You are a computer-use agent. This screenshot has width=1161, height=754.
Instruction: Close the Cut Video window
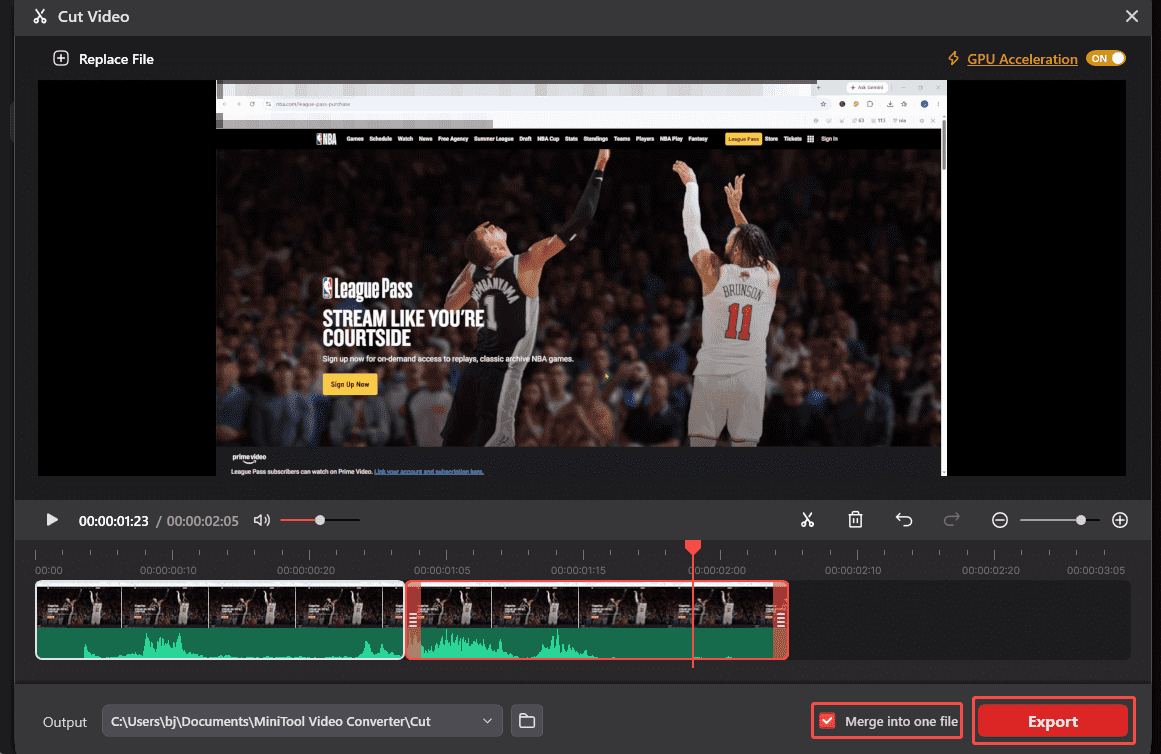1131,16
